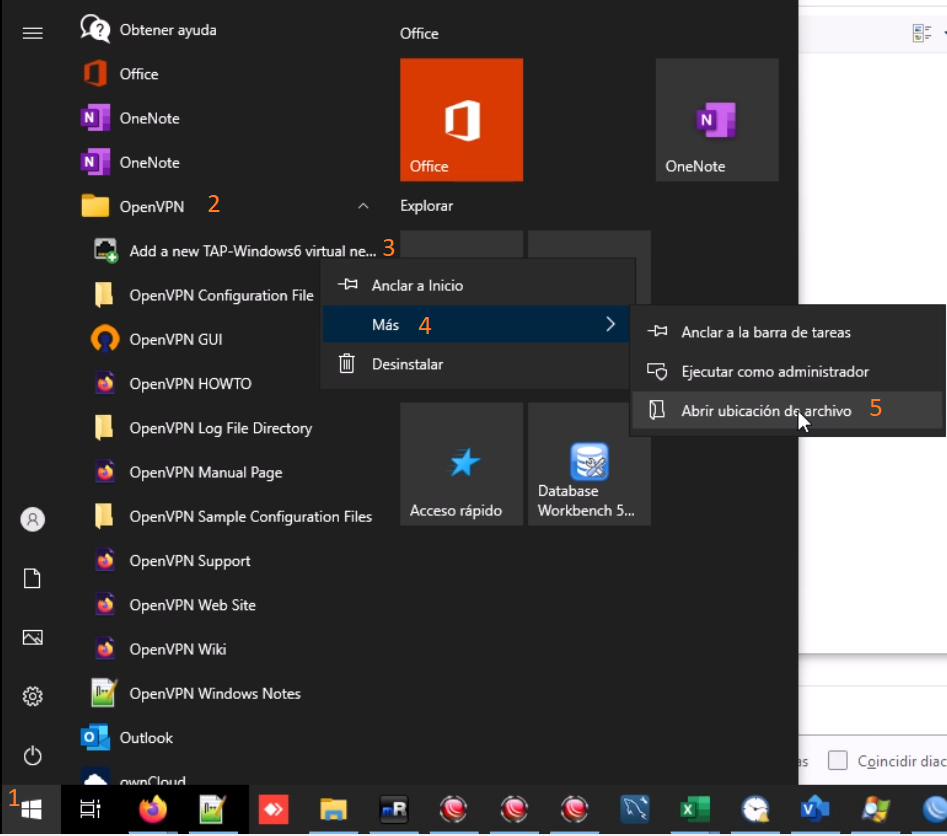Select Ejecutar como administrador

point(787,371)
